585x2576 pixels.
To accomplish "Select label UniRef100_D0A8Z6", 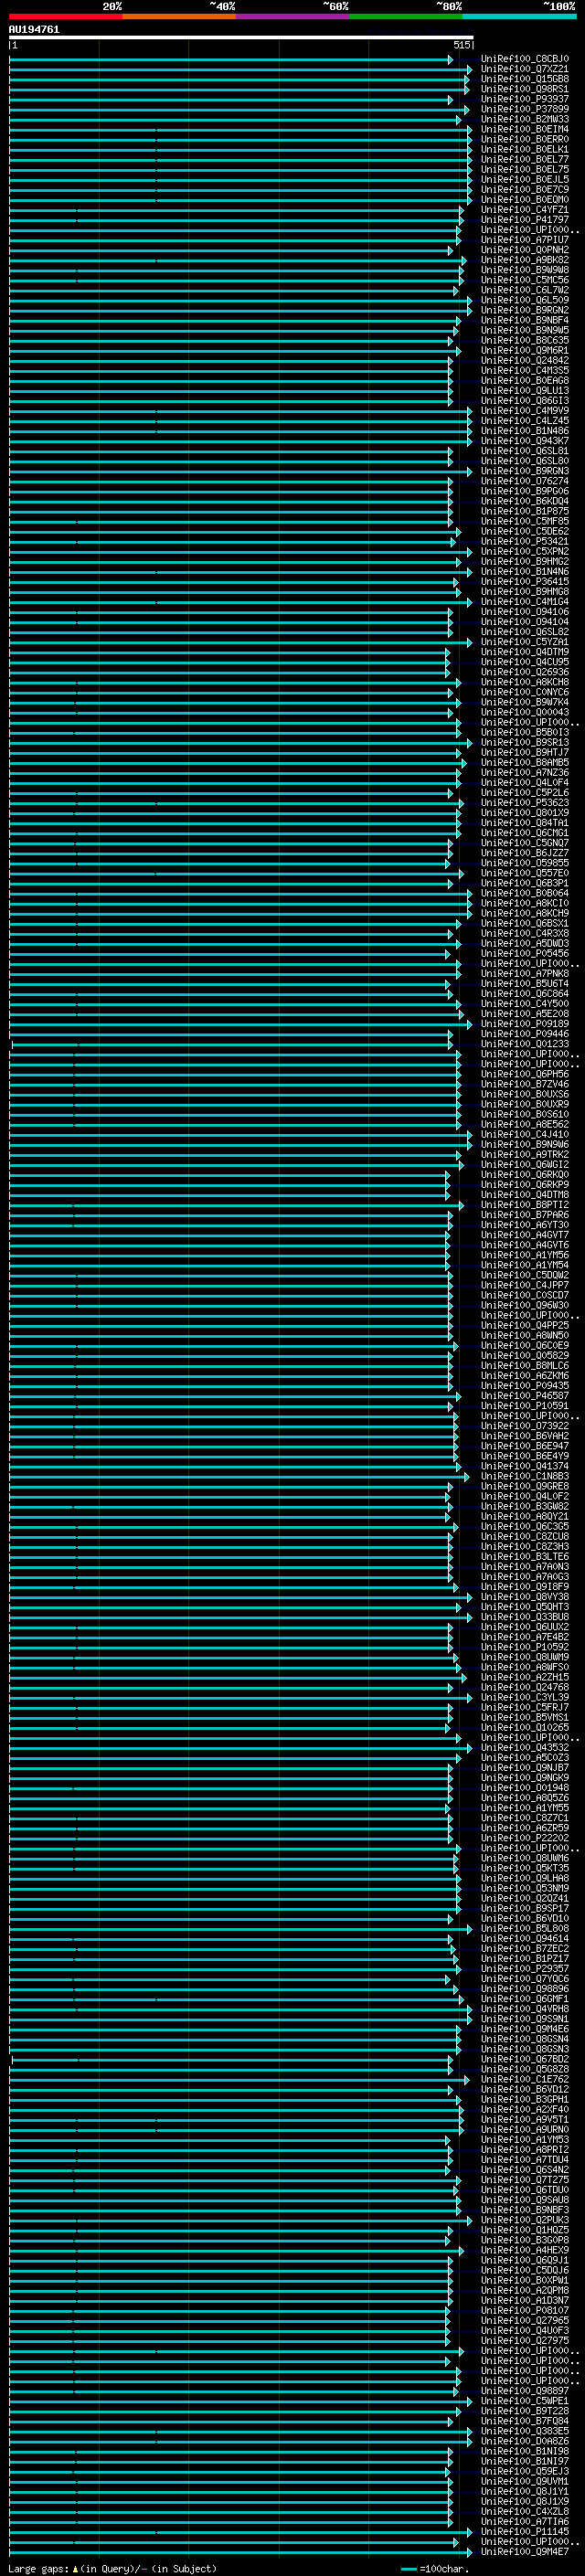I will click(525, 2442).
